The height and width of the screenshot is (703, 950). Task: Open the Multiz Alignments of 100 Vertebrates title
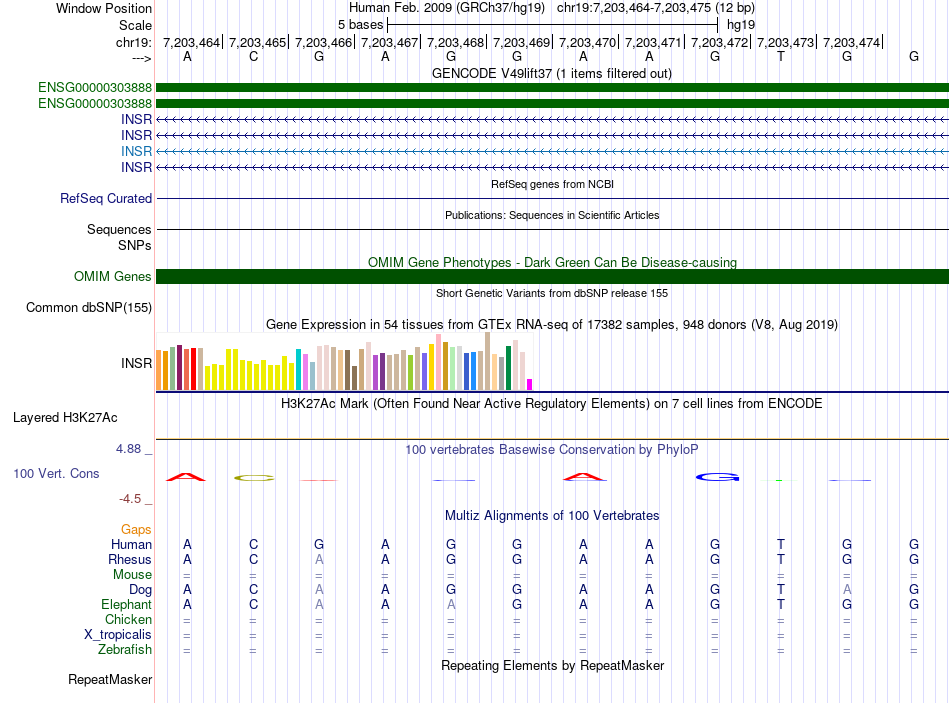552,516
